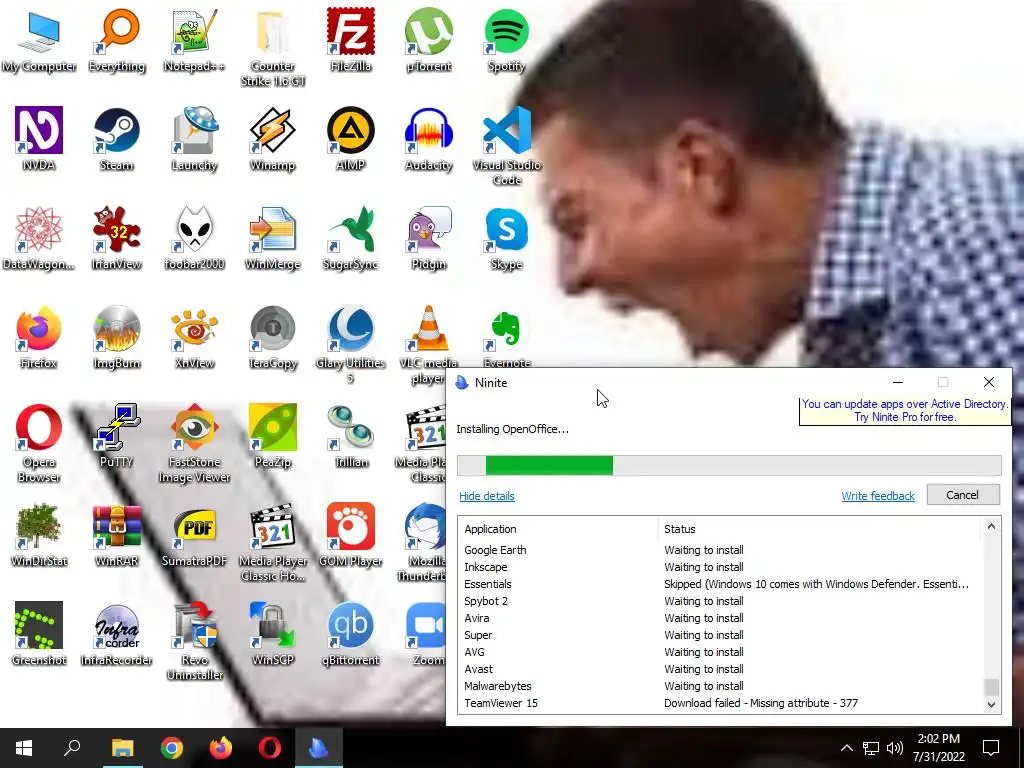Select the NVDA desktop shortcut
Image resolution: width=1024 pixels, height=768 pixels.
coord(39,139)
